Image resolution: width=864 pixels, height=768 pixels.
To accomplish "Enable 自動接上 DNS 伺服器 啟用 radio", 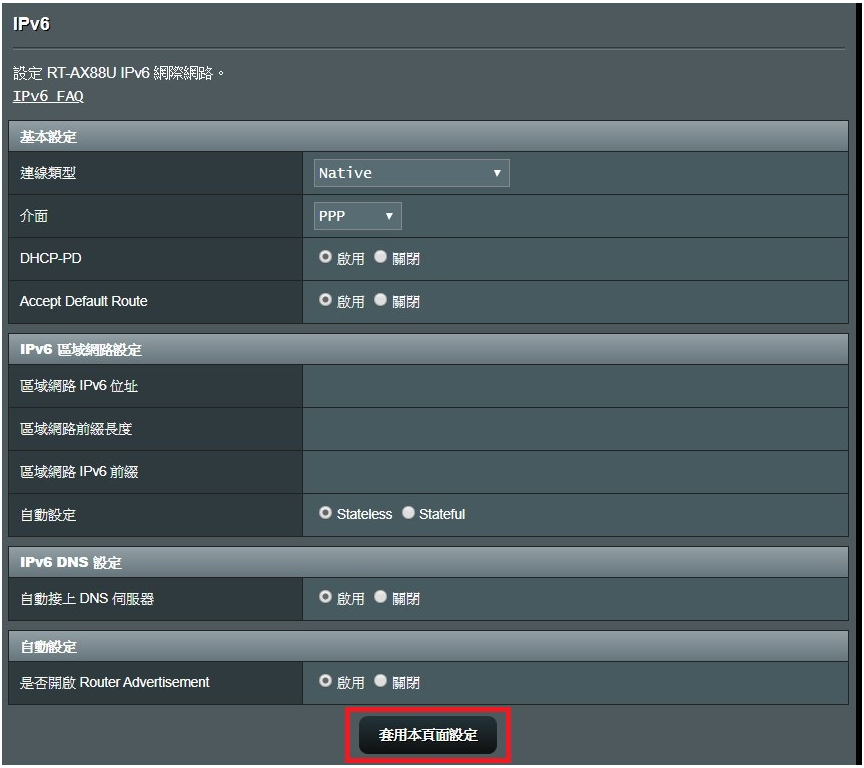I will pyautogui.click(x=325, y=597).
